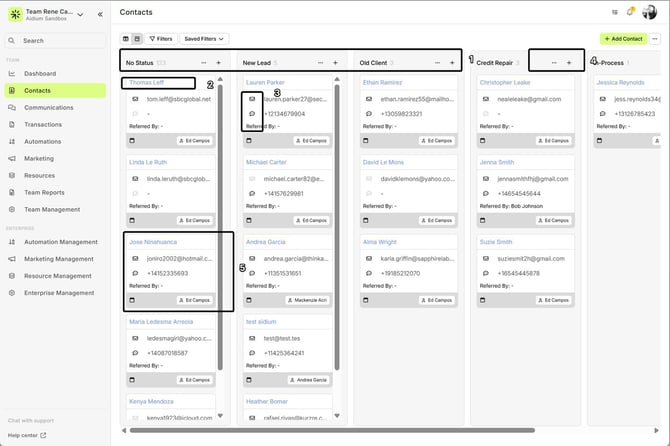
Task: Collapse the New Lead column
Action: pyautogui.click(x=320, y=62)
